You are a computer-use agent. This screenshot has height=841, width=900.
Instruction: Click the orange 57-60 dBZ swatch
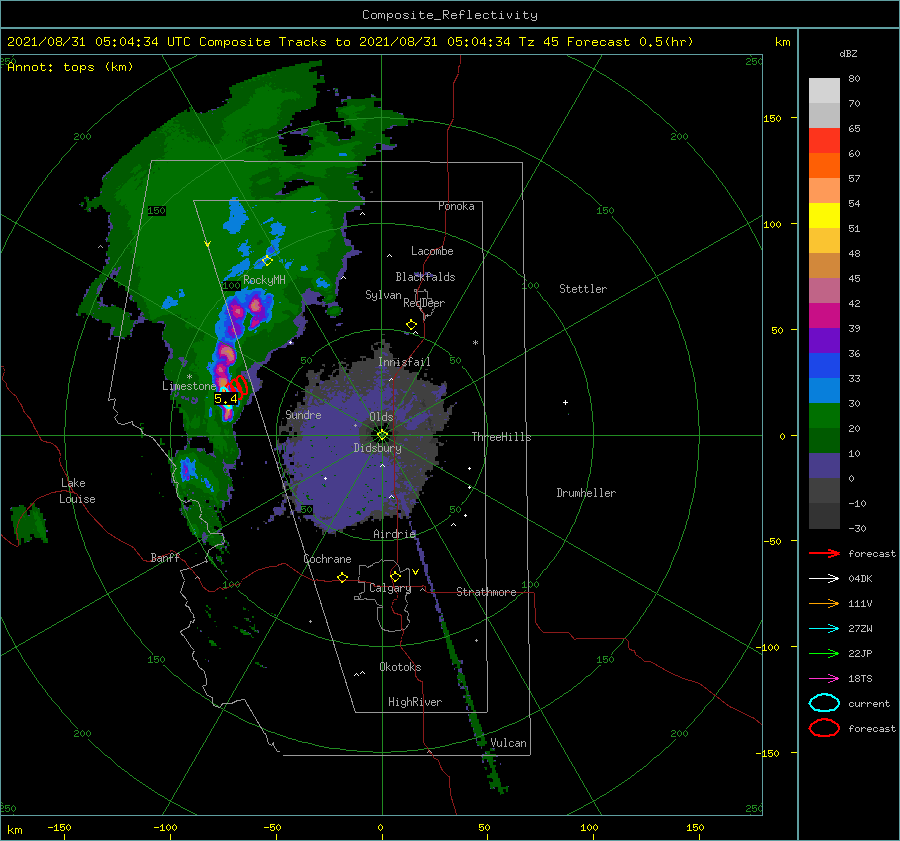[824, 166]
